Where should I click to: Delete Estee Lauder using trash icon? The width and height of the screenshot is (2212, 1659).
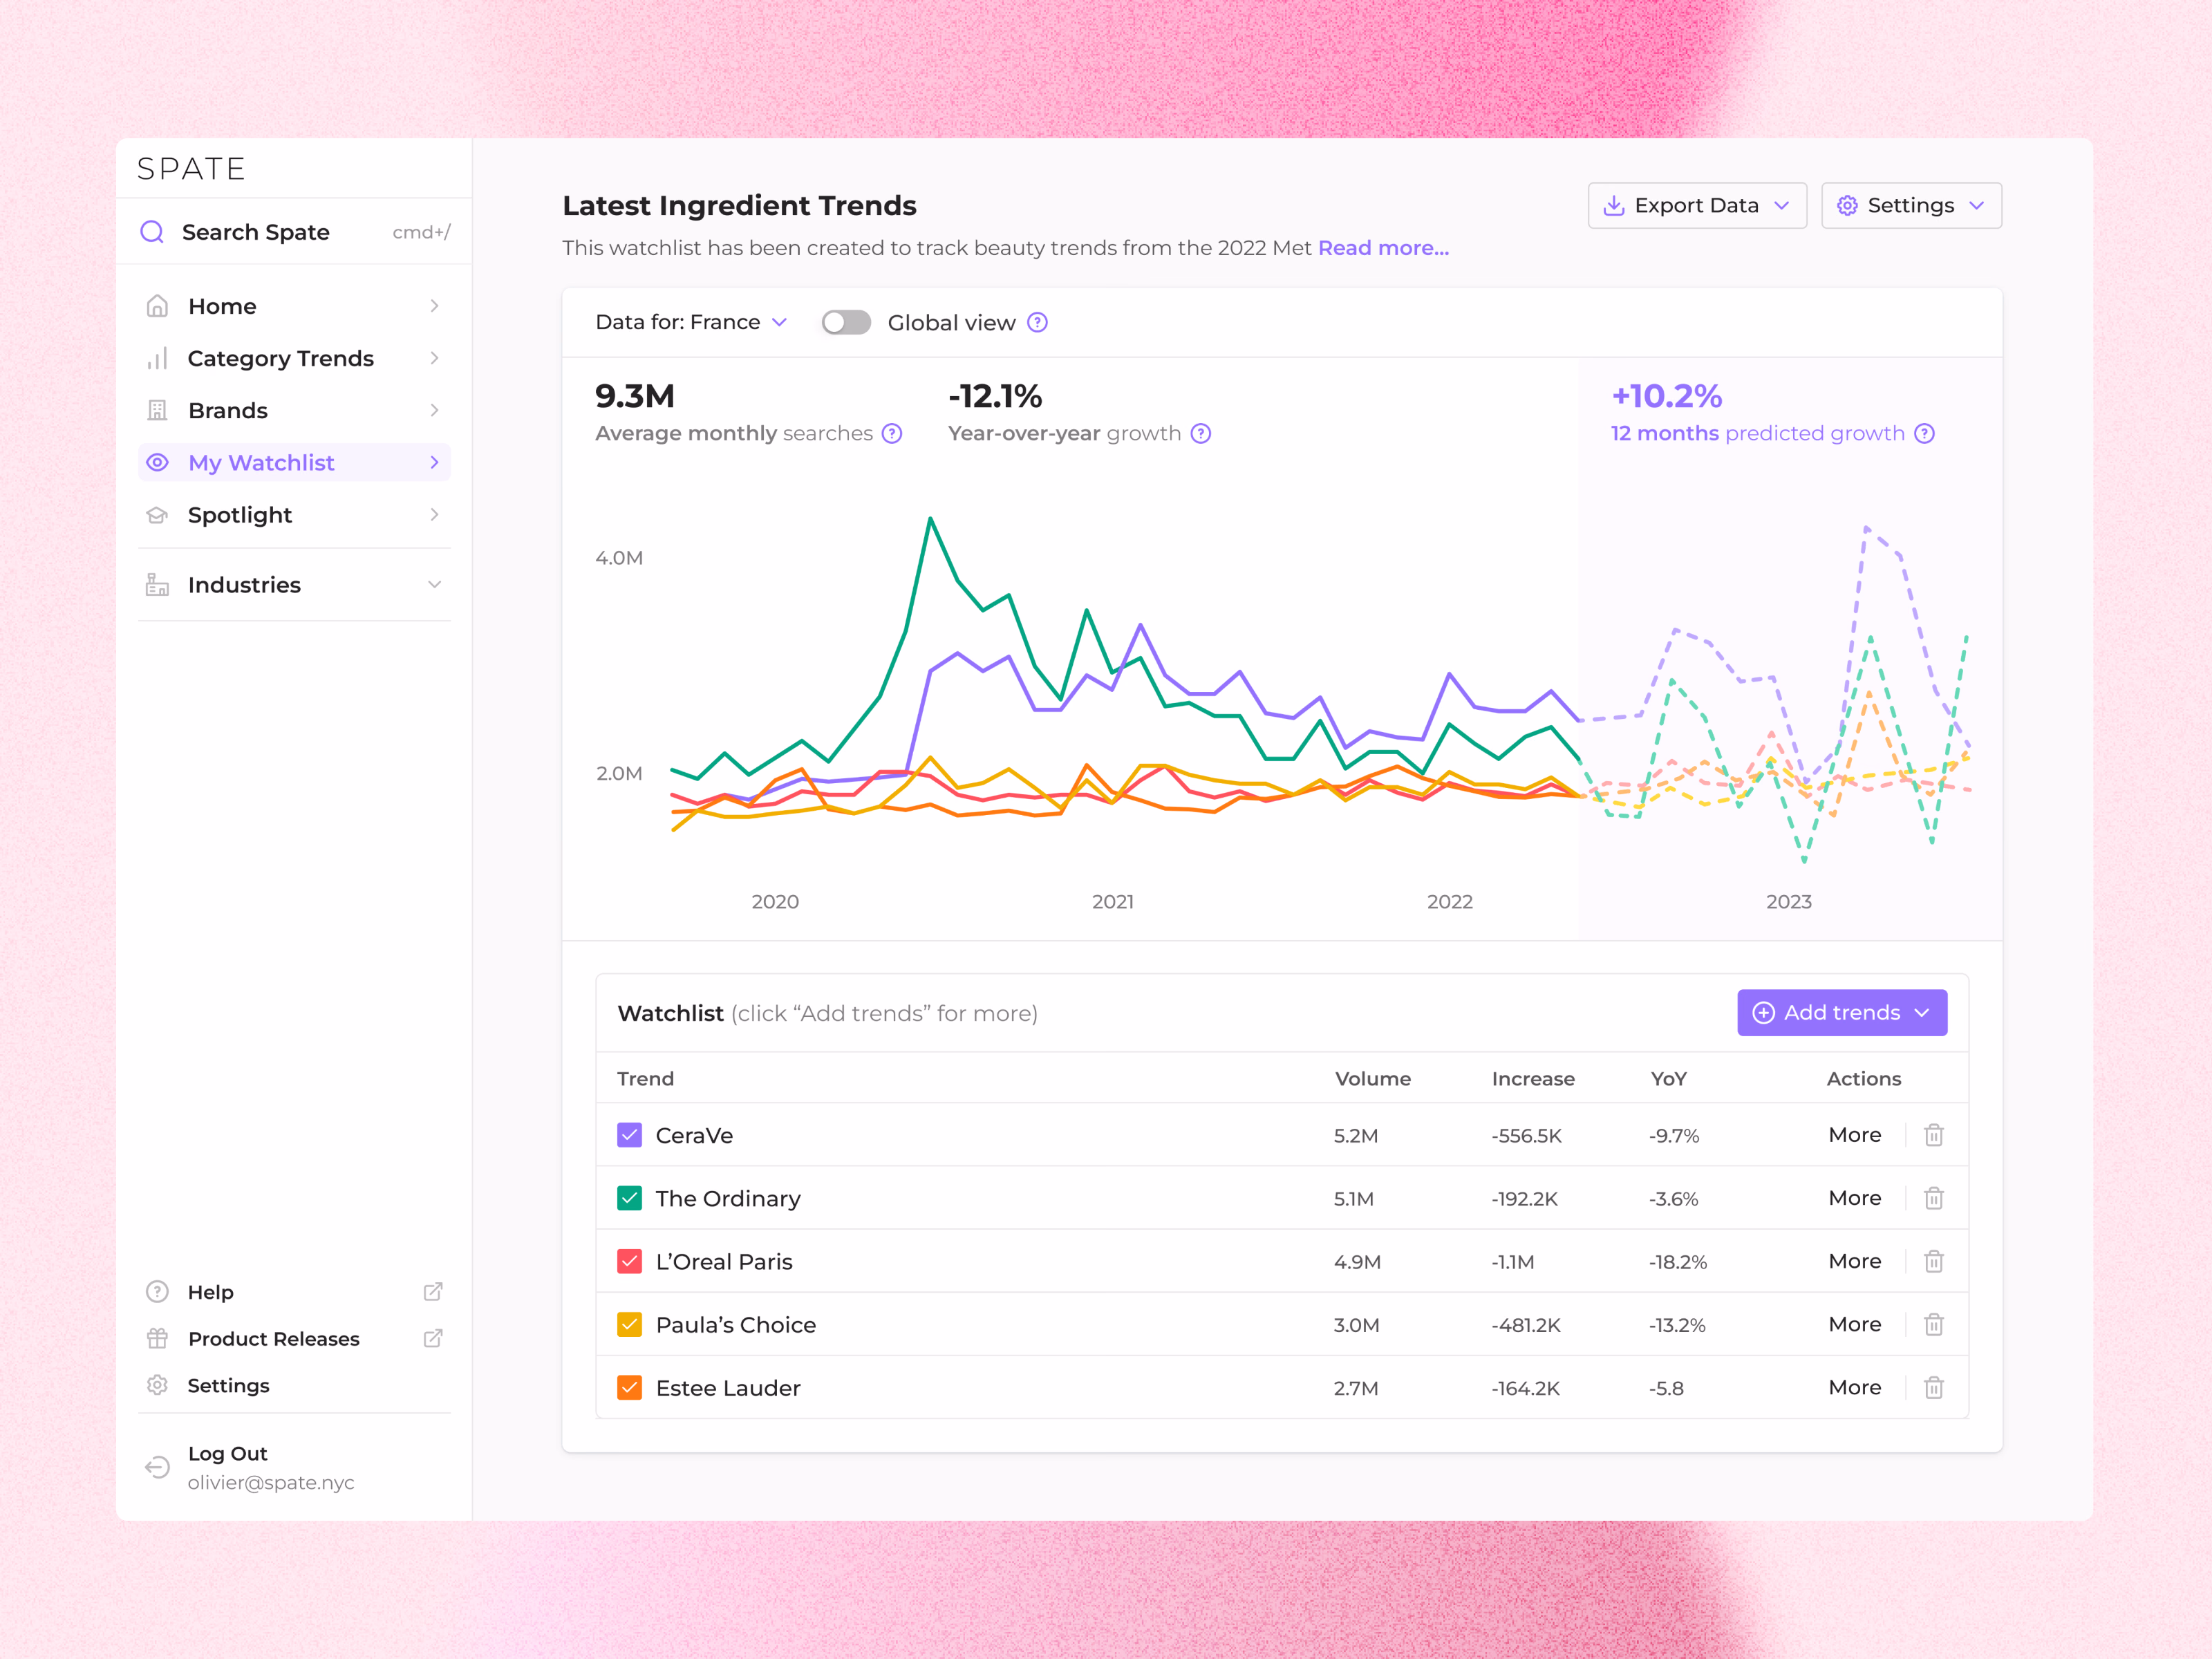point(1934,1388)
